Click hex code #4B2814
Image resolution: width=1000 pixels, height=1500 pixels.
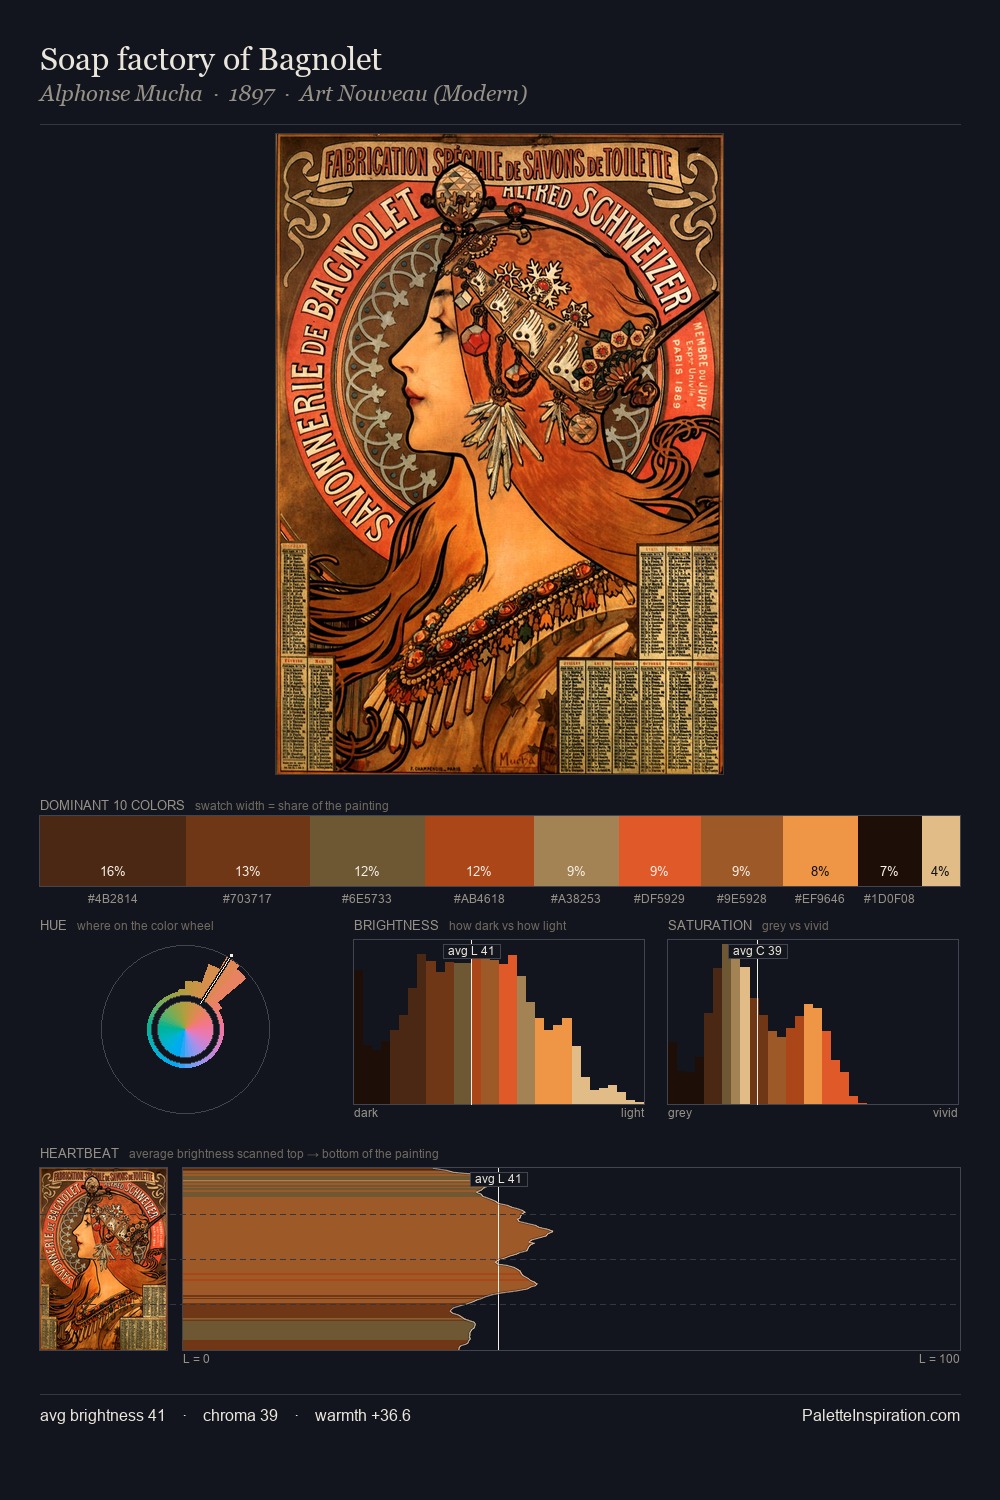point(113,899)
